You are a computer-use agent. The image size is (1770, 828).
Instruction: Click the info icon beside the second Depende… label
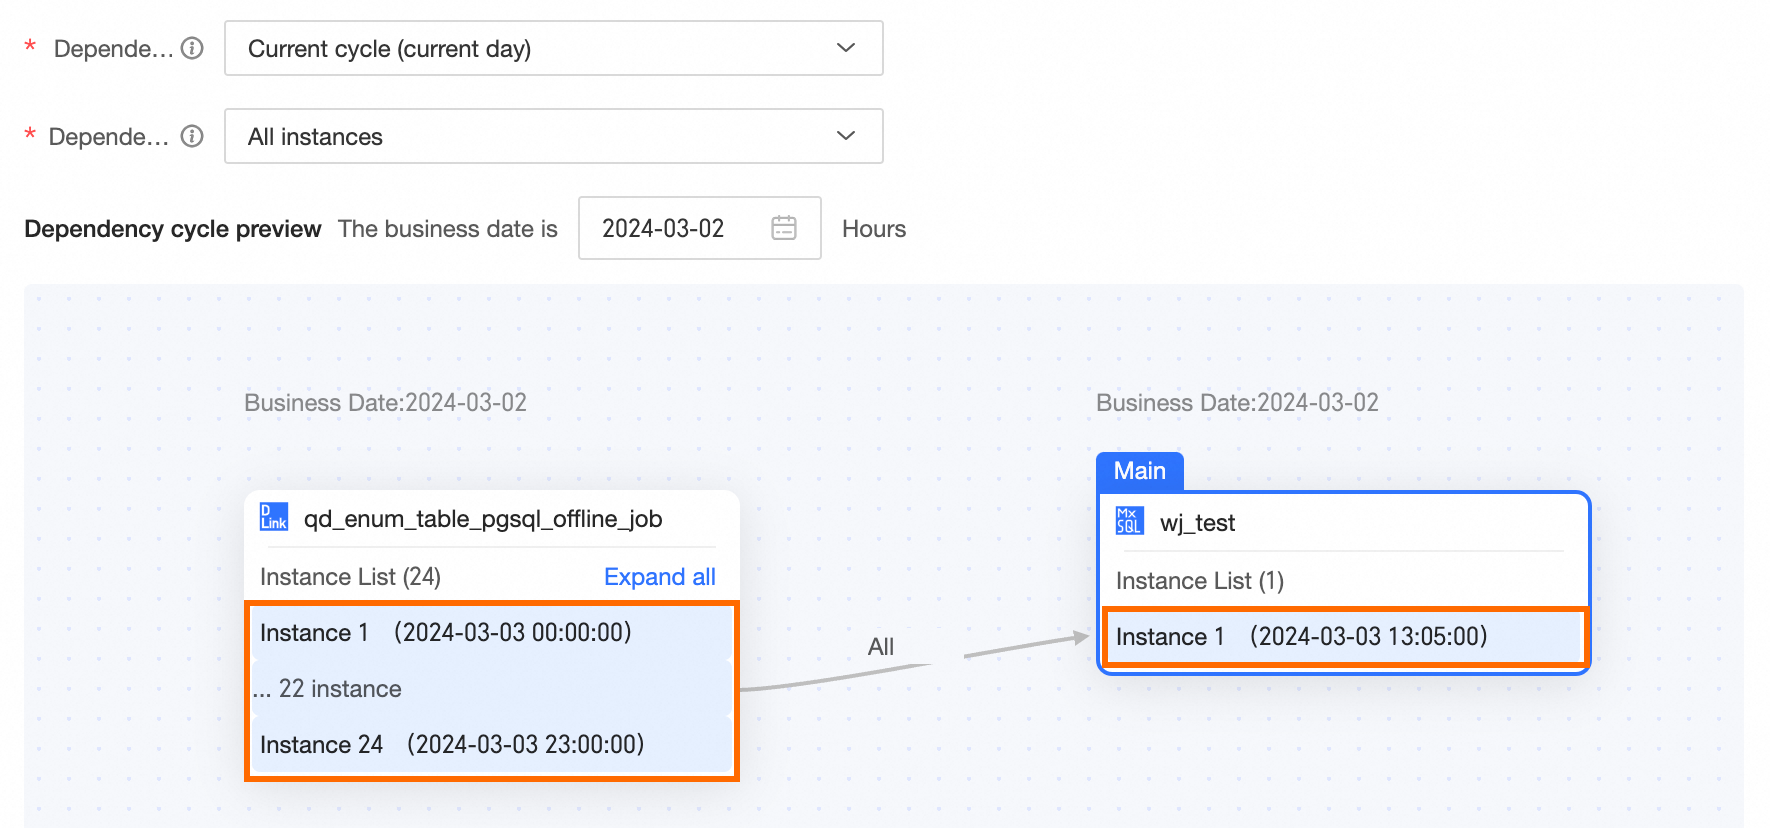(x=192, y=136)
